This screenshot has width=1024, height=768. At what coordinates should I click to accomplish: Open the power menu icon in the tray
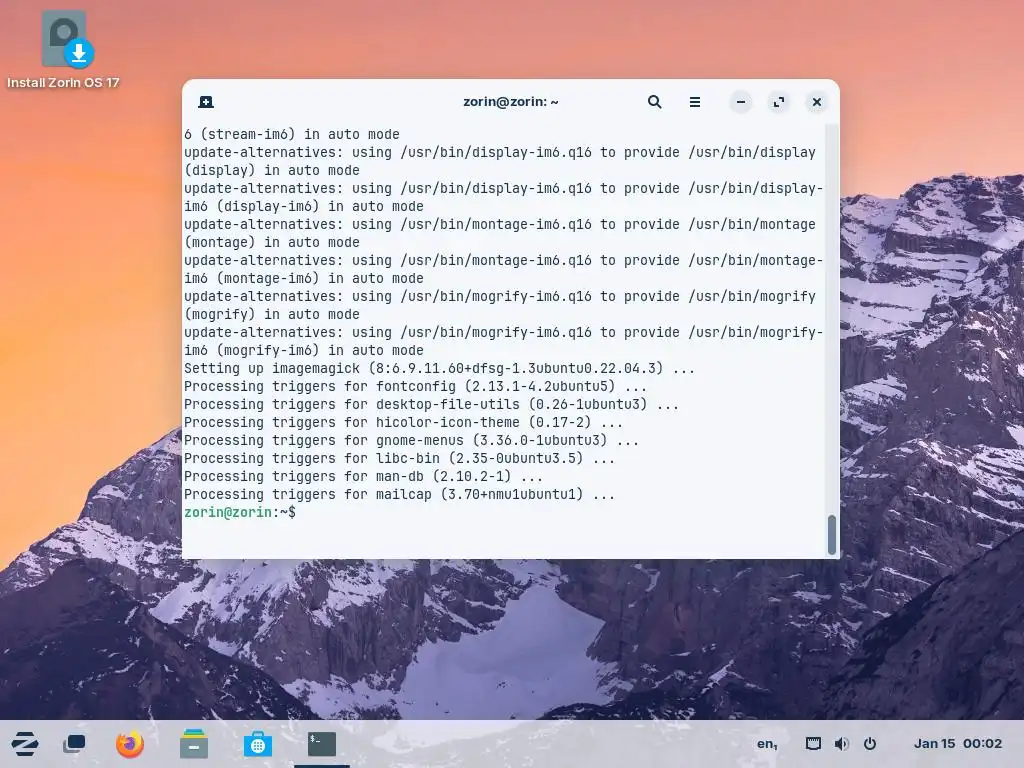click(x=870, y=744)
